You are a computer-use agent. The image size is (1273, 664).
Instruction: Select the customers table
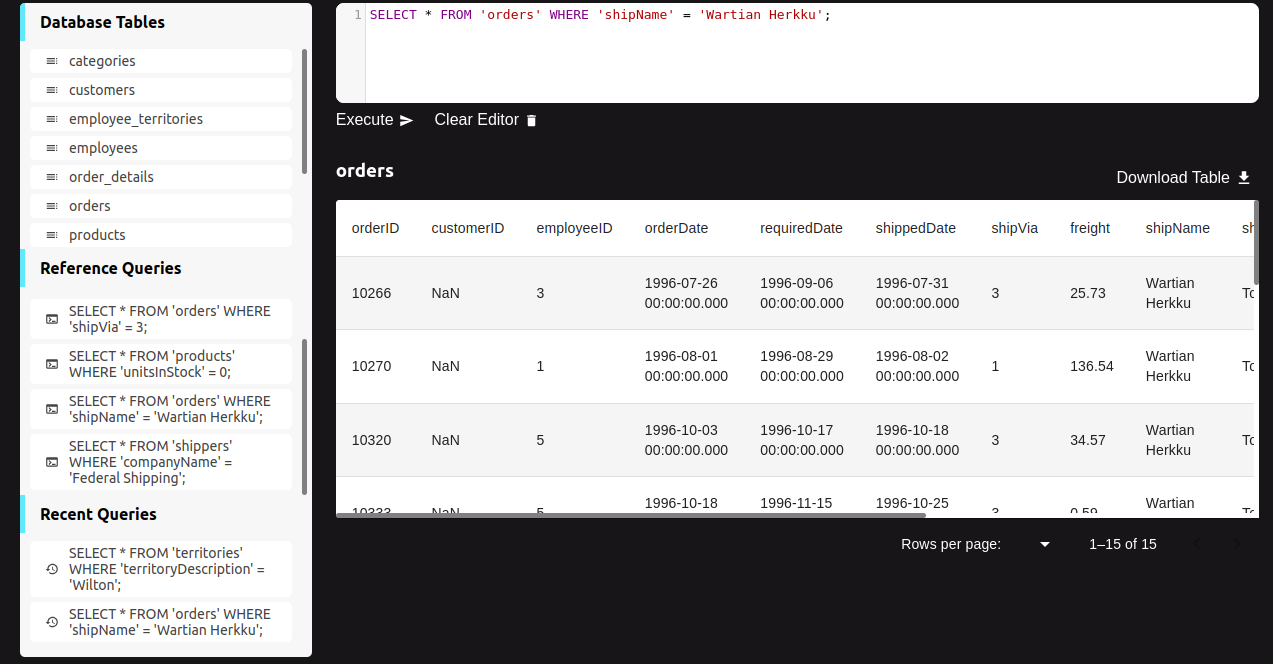pos(161,90)
